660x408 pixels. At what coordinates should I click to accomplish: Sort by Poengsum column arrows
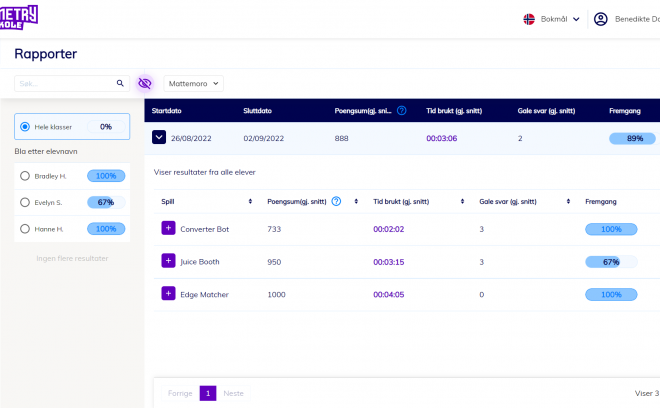pyautogui.click(x=356, y=201)
